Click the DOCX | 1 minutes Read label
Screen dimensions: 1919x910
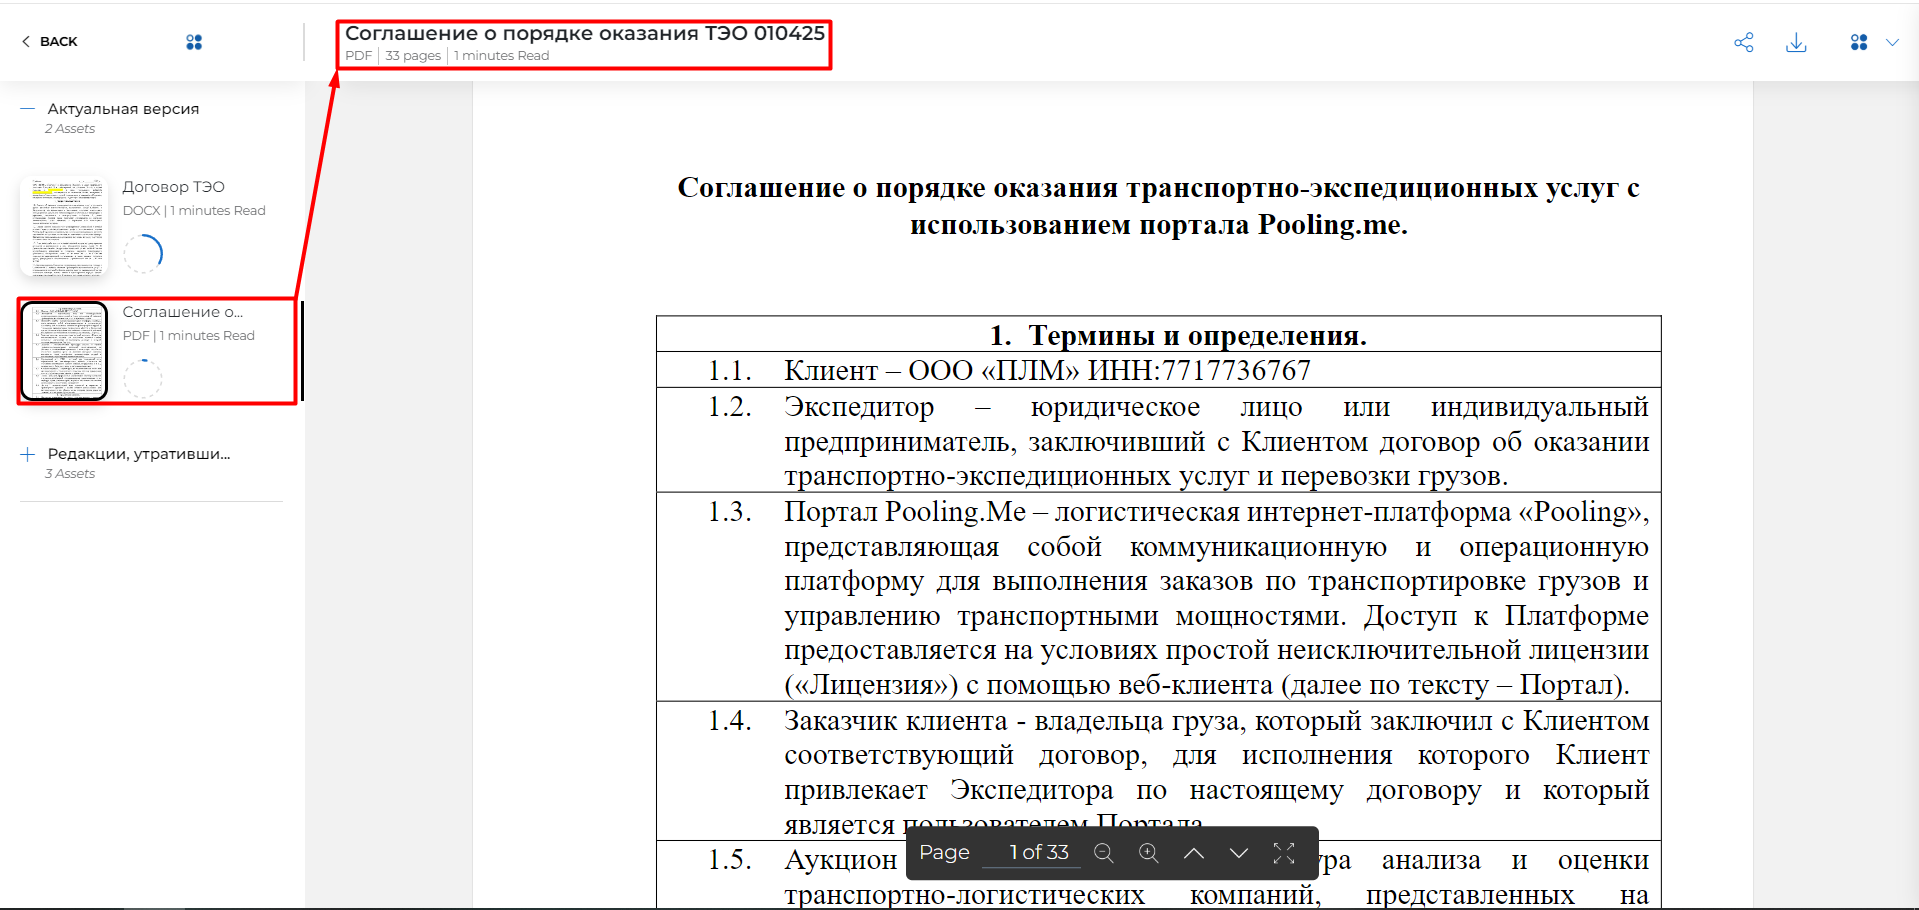coord(194,211)
